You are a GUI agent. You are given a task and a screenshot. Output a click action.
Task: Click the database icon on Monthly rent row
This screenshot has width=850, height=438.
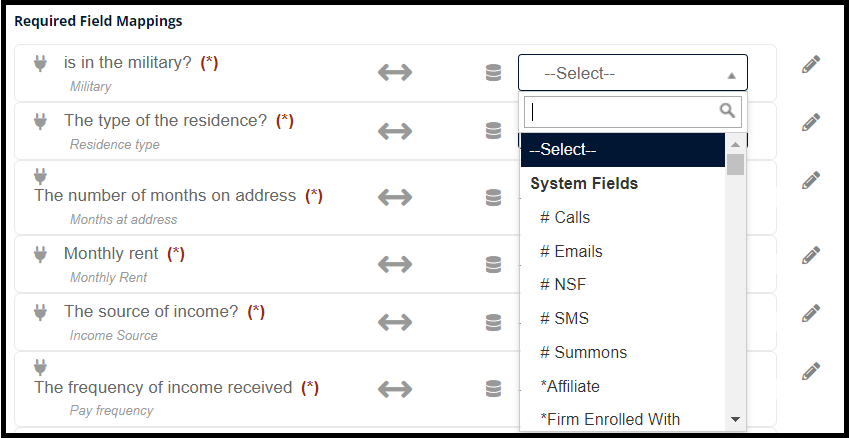[x=493, y=265]
